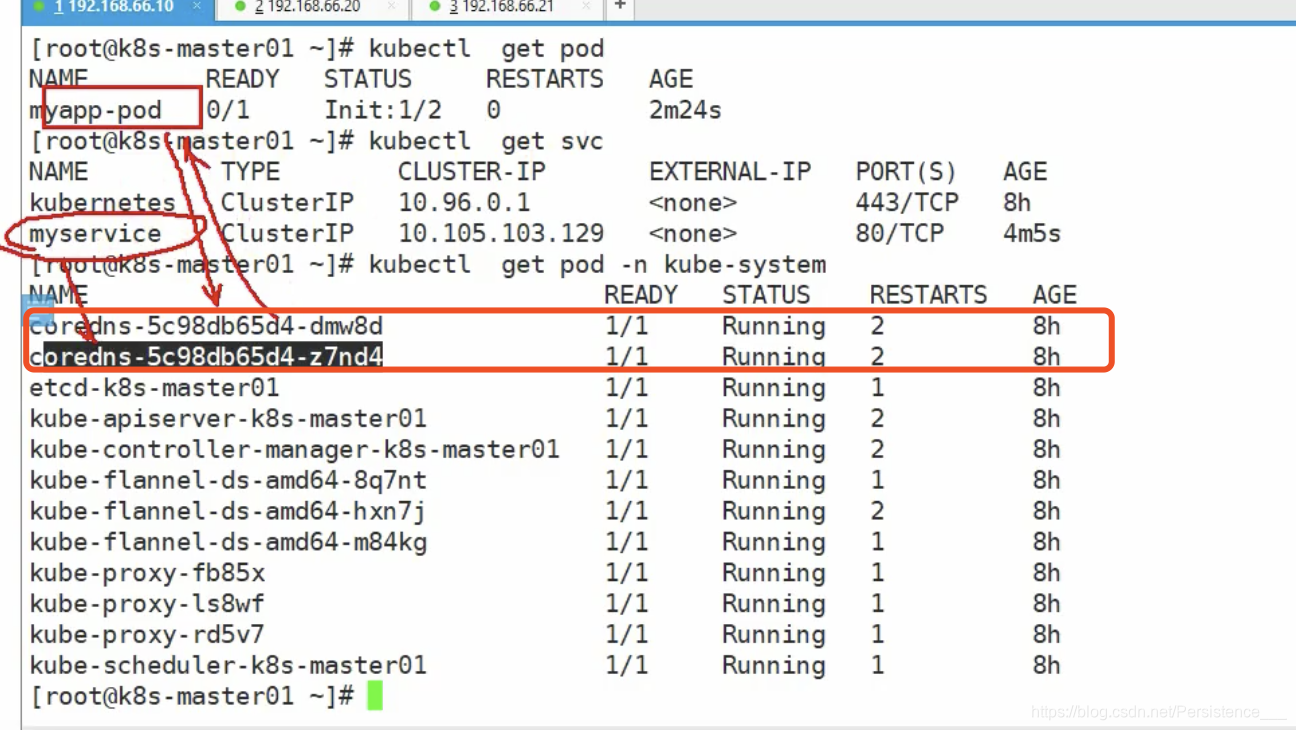Click the green status dot on tab 192.168.66.20
Image resolution: width=1296 pixels, height=730 pixels.
coord(239,7)
